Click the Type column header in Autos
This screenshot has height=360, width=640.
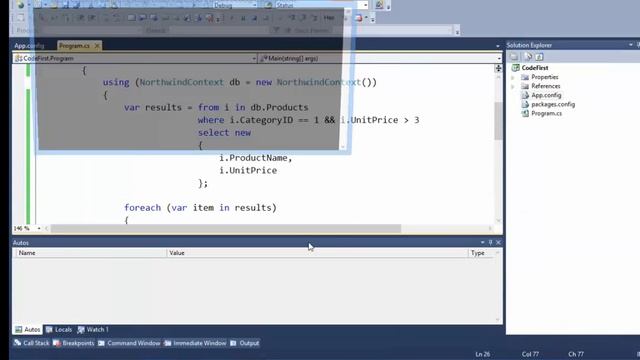click(482, 253)
